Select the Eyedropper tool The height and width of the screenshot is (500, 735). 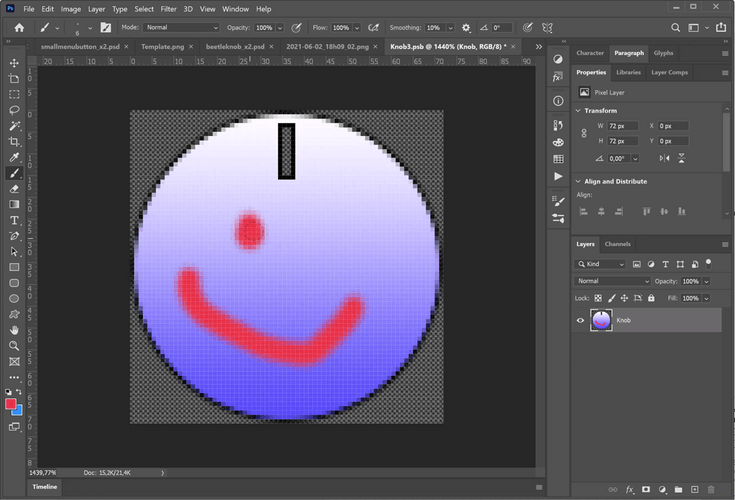point(14,157)
